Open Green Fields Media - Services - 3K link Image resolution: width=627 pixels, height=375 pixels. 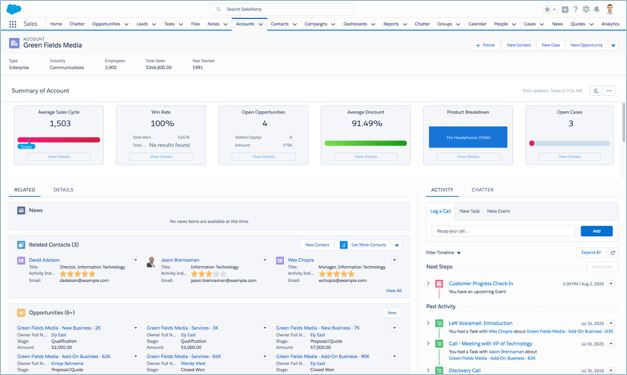pyautogui.click(x=182, y=328)
